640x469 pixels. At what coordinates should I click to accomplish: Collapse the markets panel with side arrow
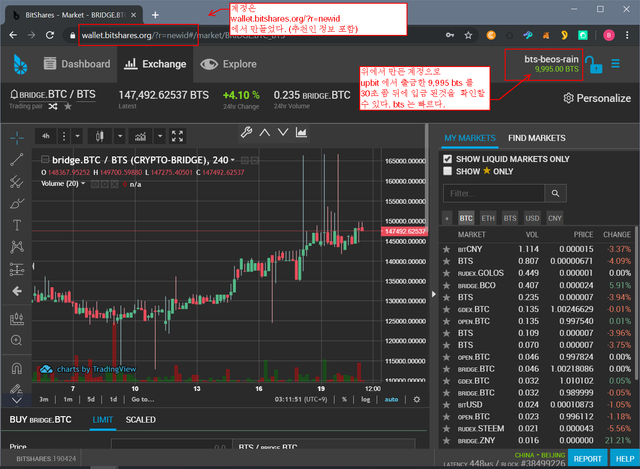[433, 294]
